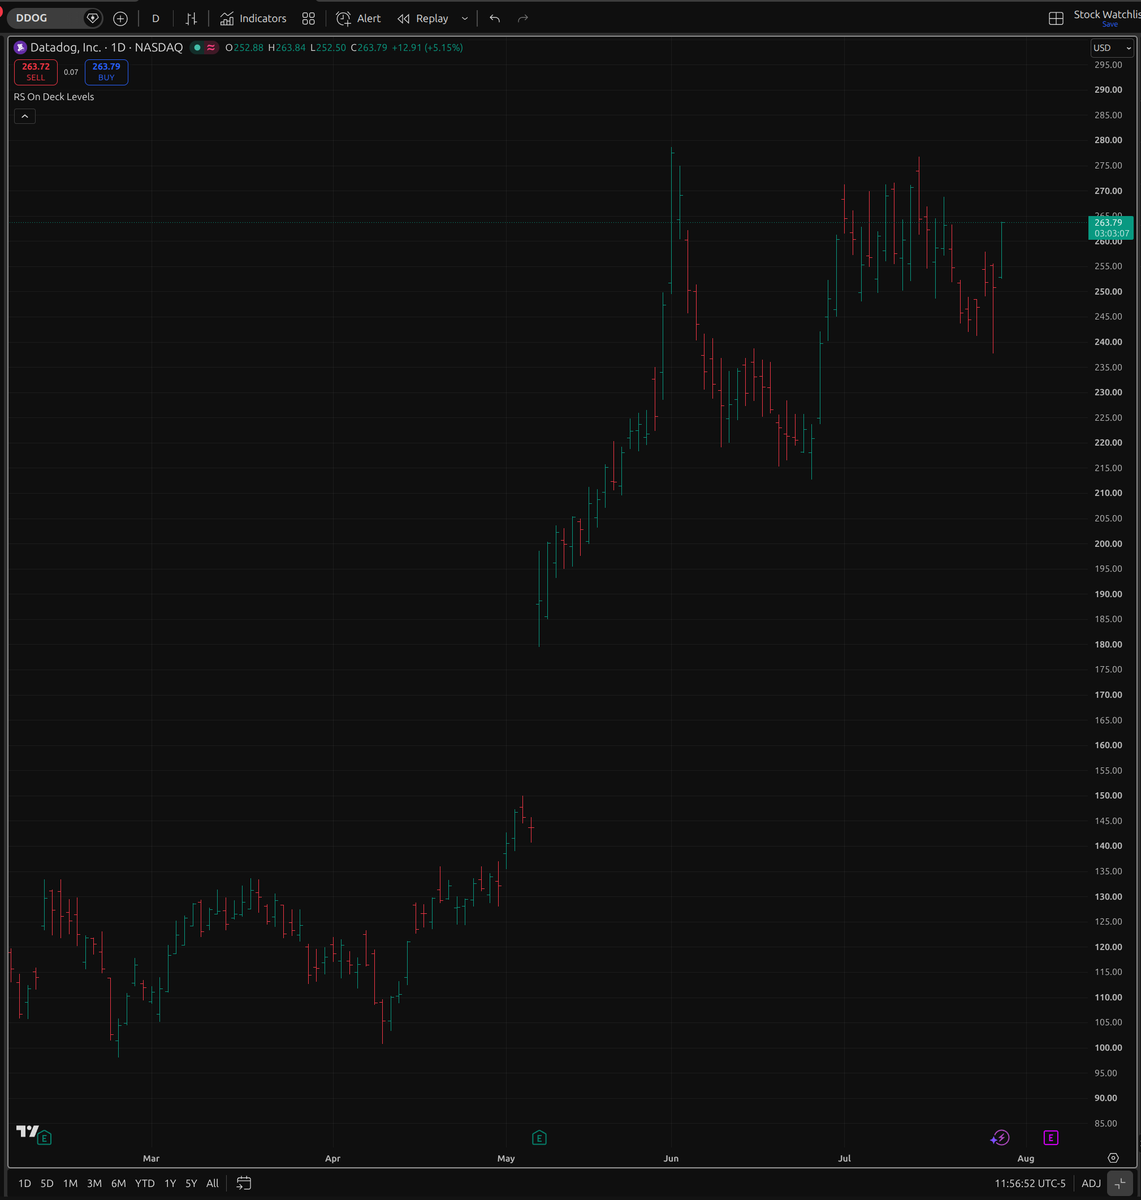The height and width of the screenshot is (1200, 1141).
Task: Open indicator templates grid icon
Action: tap(308, 18)
